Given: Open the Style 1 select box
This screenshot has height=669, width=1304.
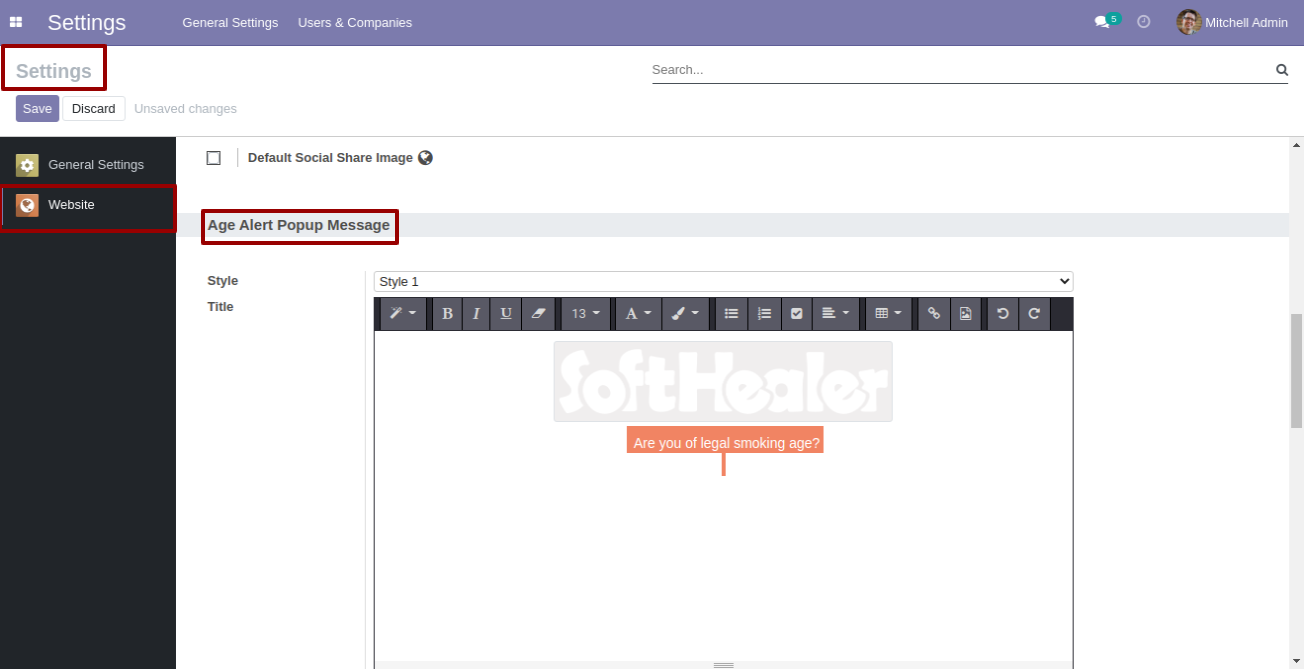Looking at the screenshot, I should [723, 281].
